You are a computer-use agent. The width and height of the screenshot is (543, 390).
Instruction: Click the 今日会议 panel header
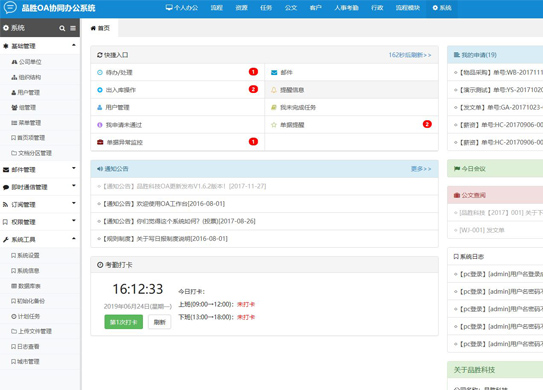tap(495, 169)
